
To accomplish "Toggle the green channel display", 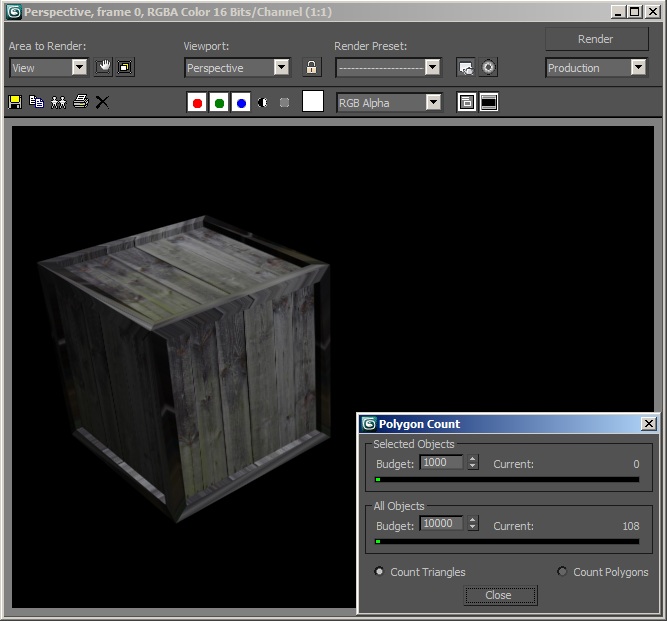I will pyautogui.click(x=219, y=103).
